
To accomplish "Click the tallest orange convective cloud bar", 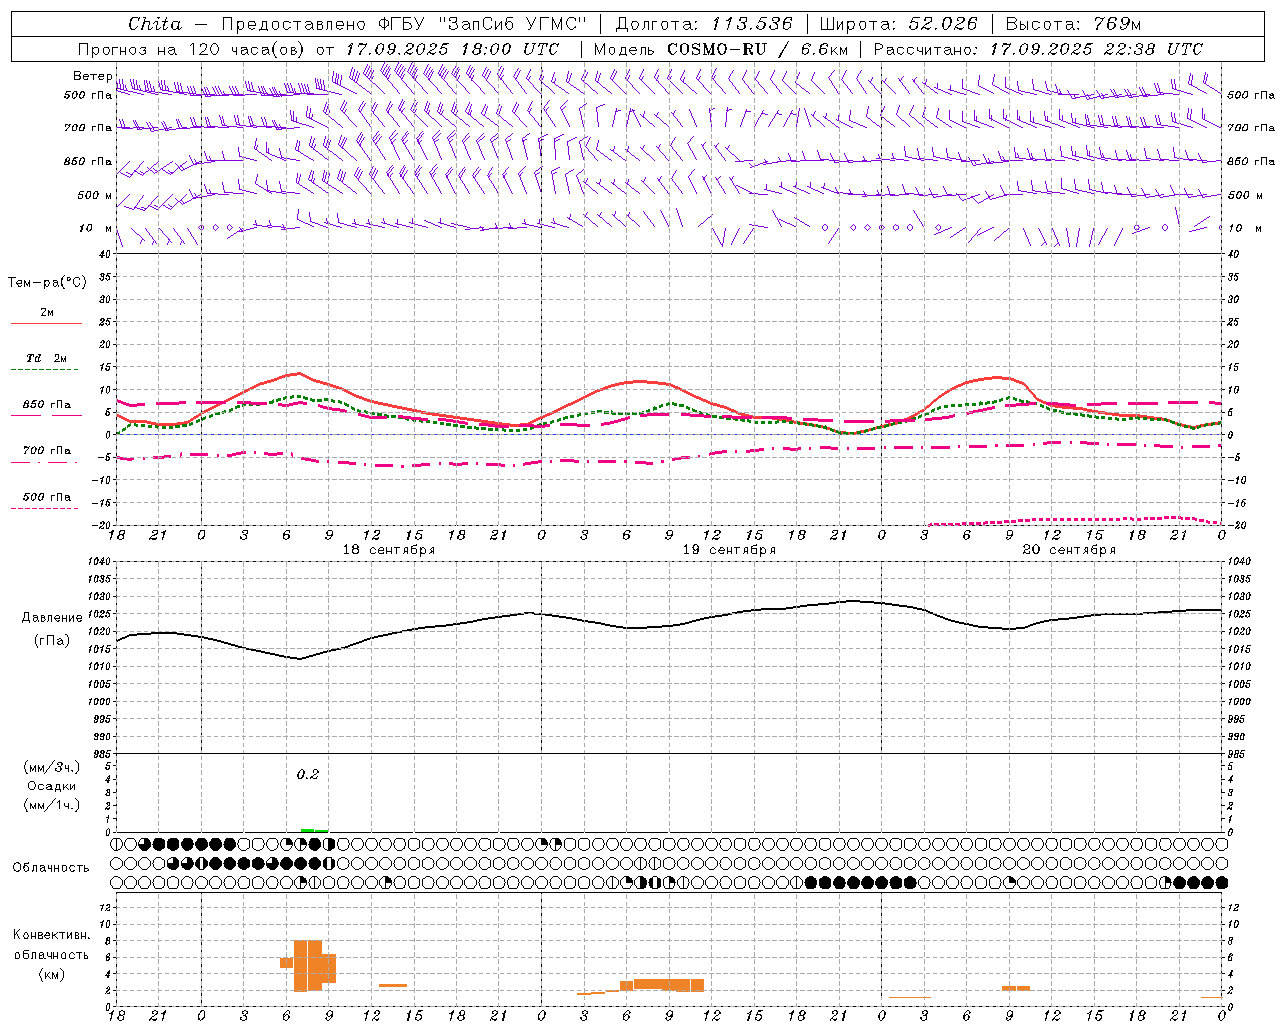I will [x=308, y=965].
